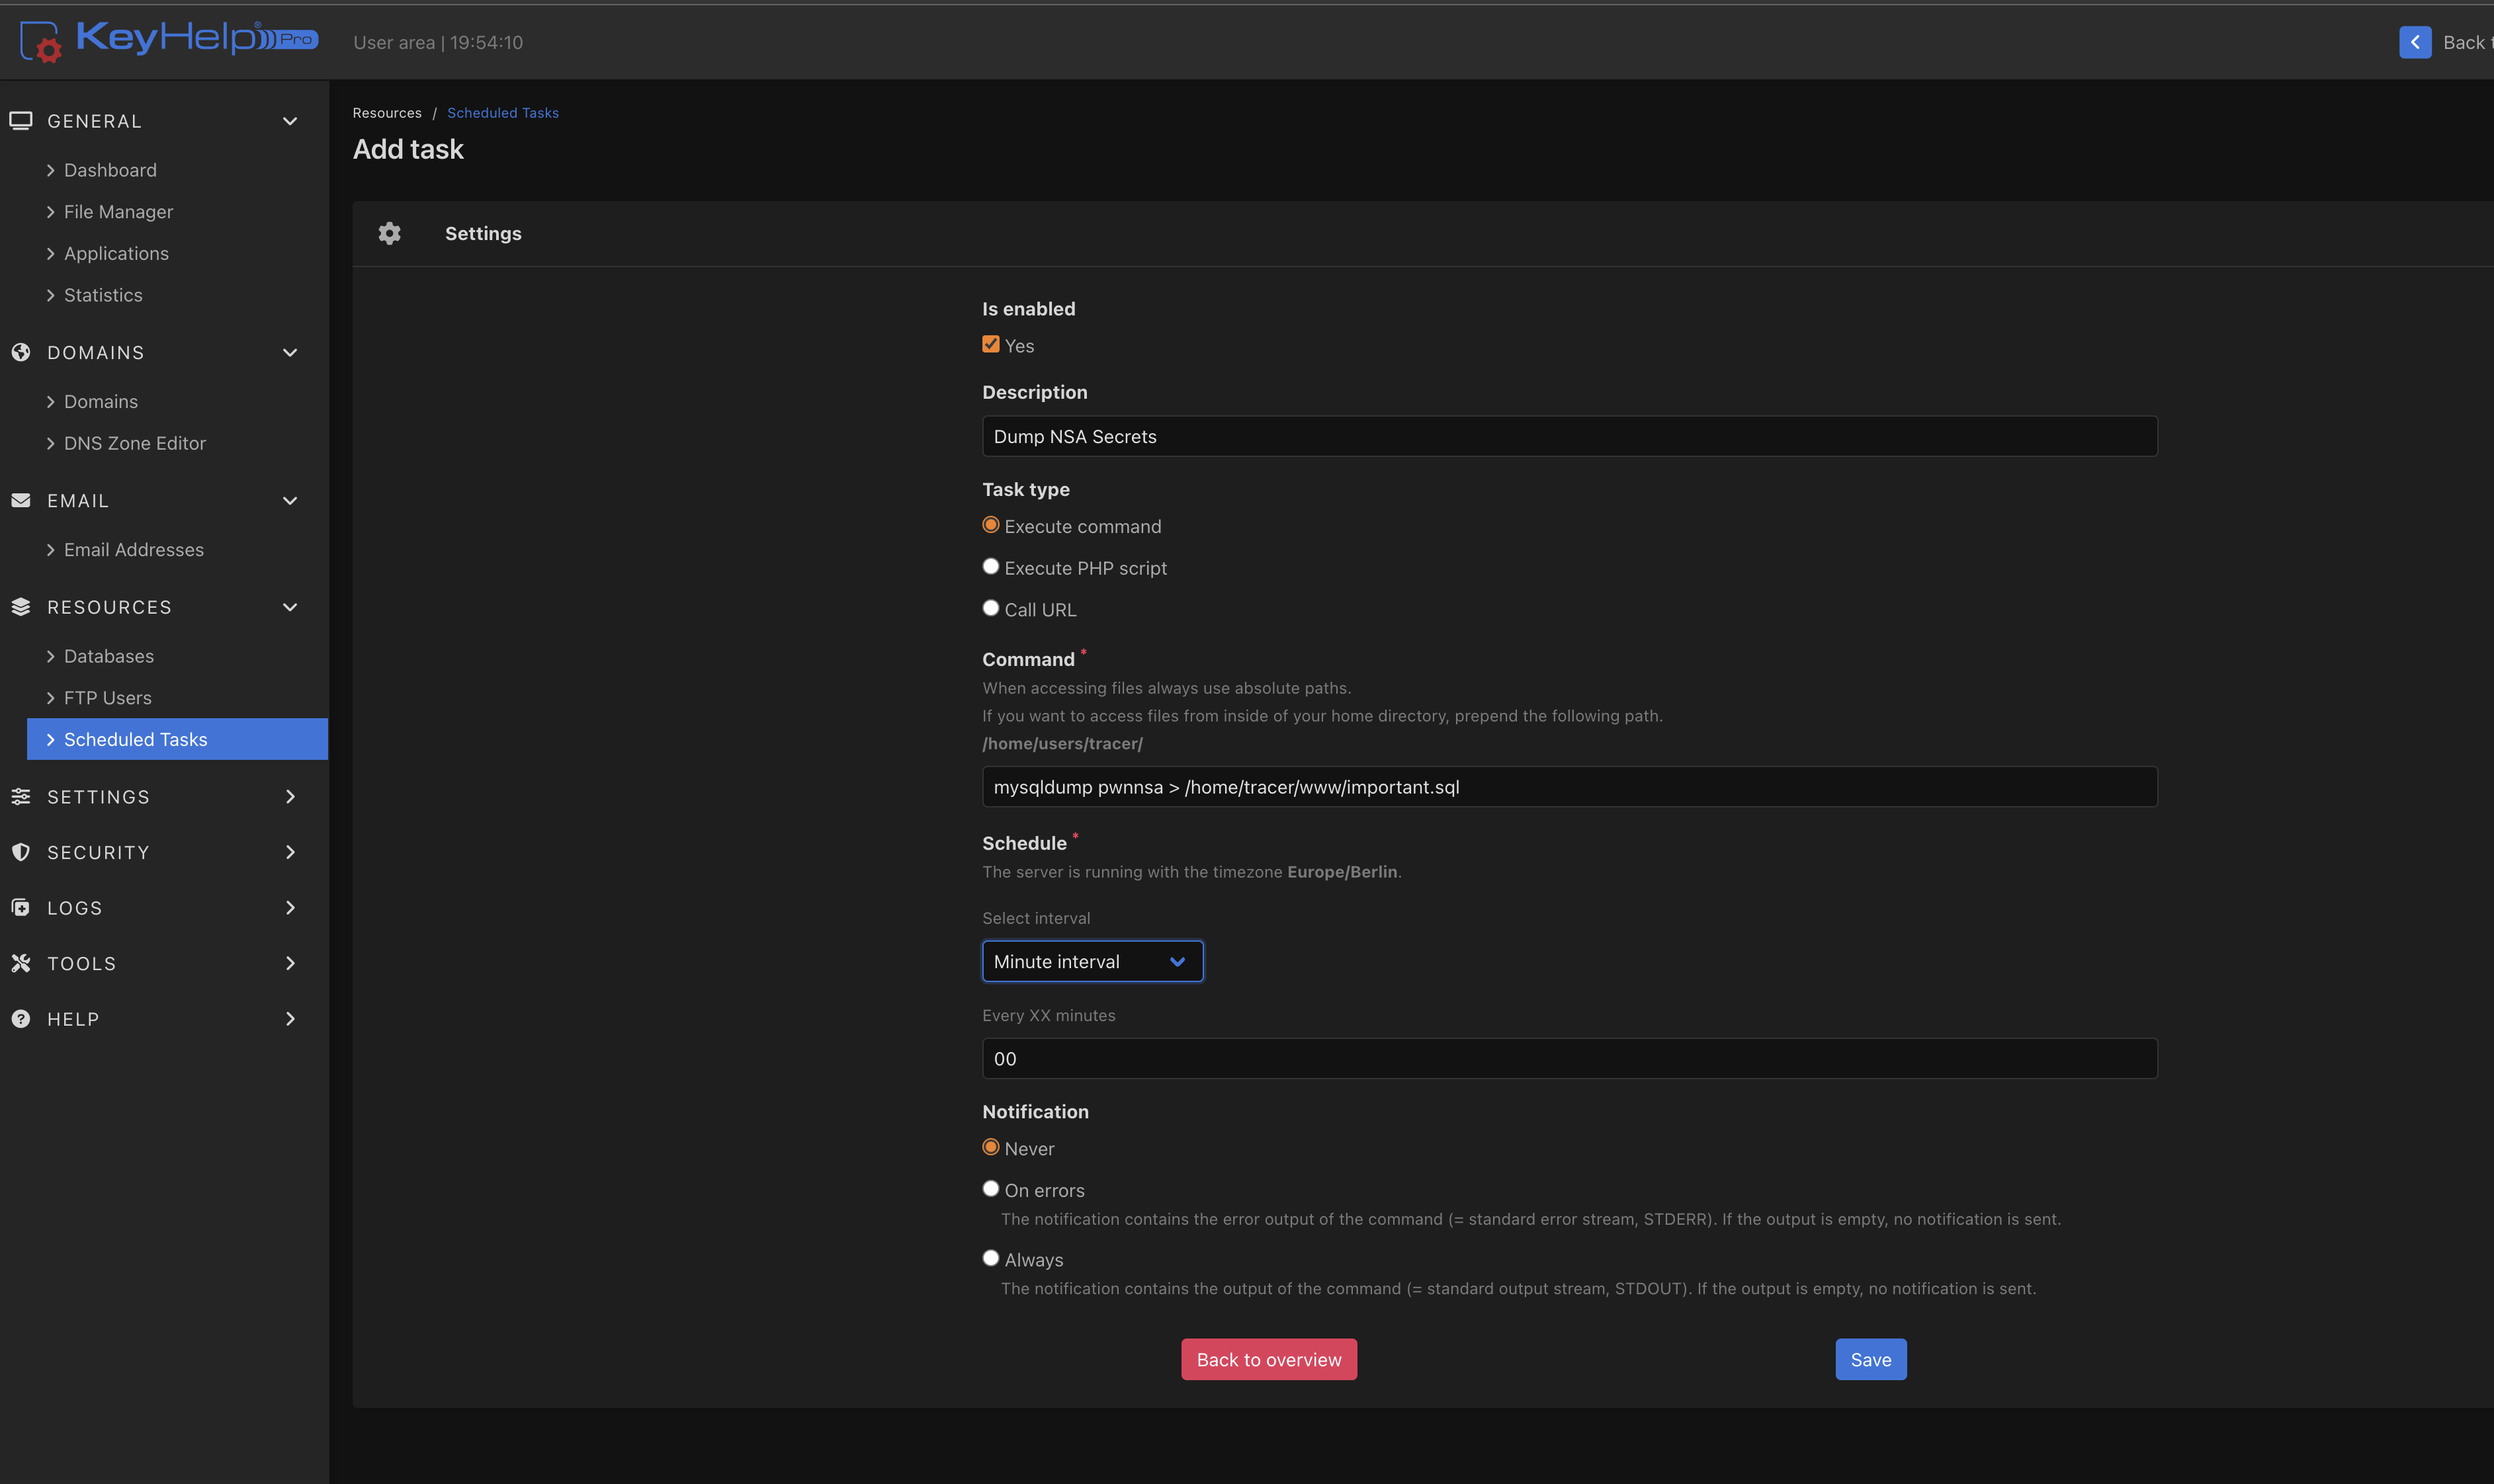Click the Settings gear icon in panel header

(390, 233)
